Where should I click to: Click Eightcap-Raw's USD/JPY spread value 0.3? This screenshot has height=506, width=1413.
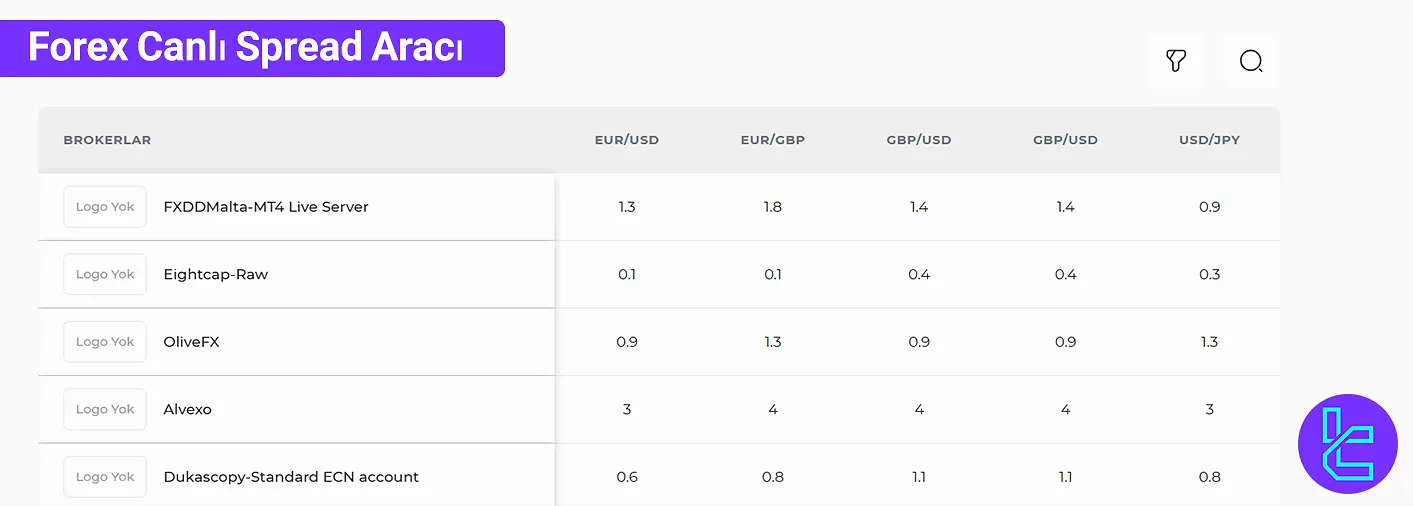pos(1209,274)
